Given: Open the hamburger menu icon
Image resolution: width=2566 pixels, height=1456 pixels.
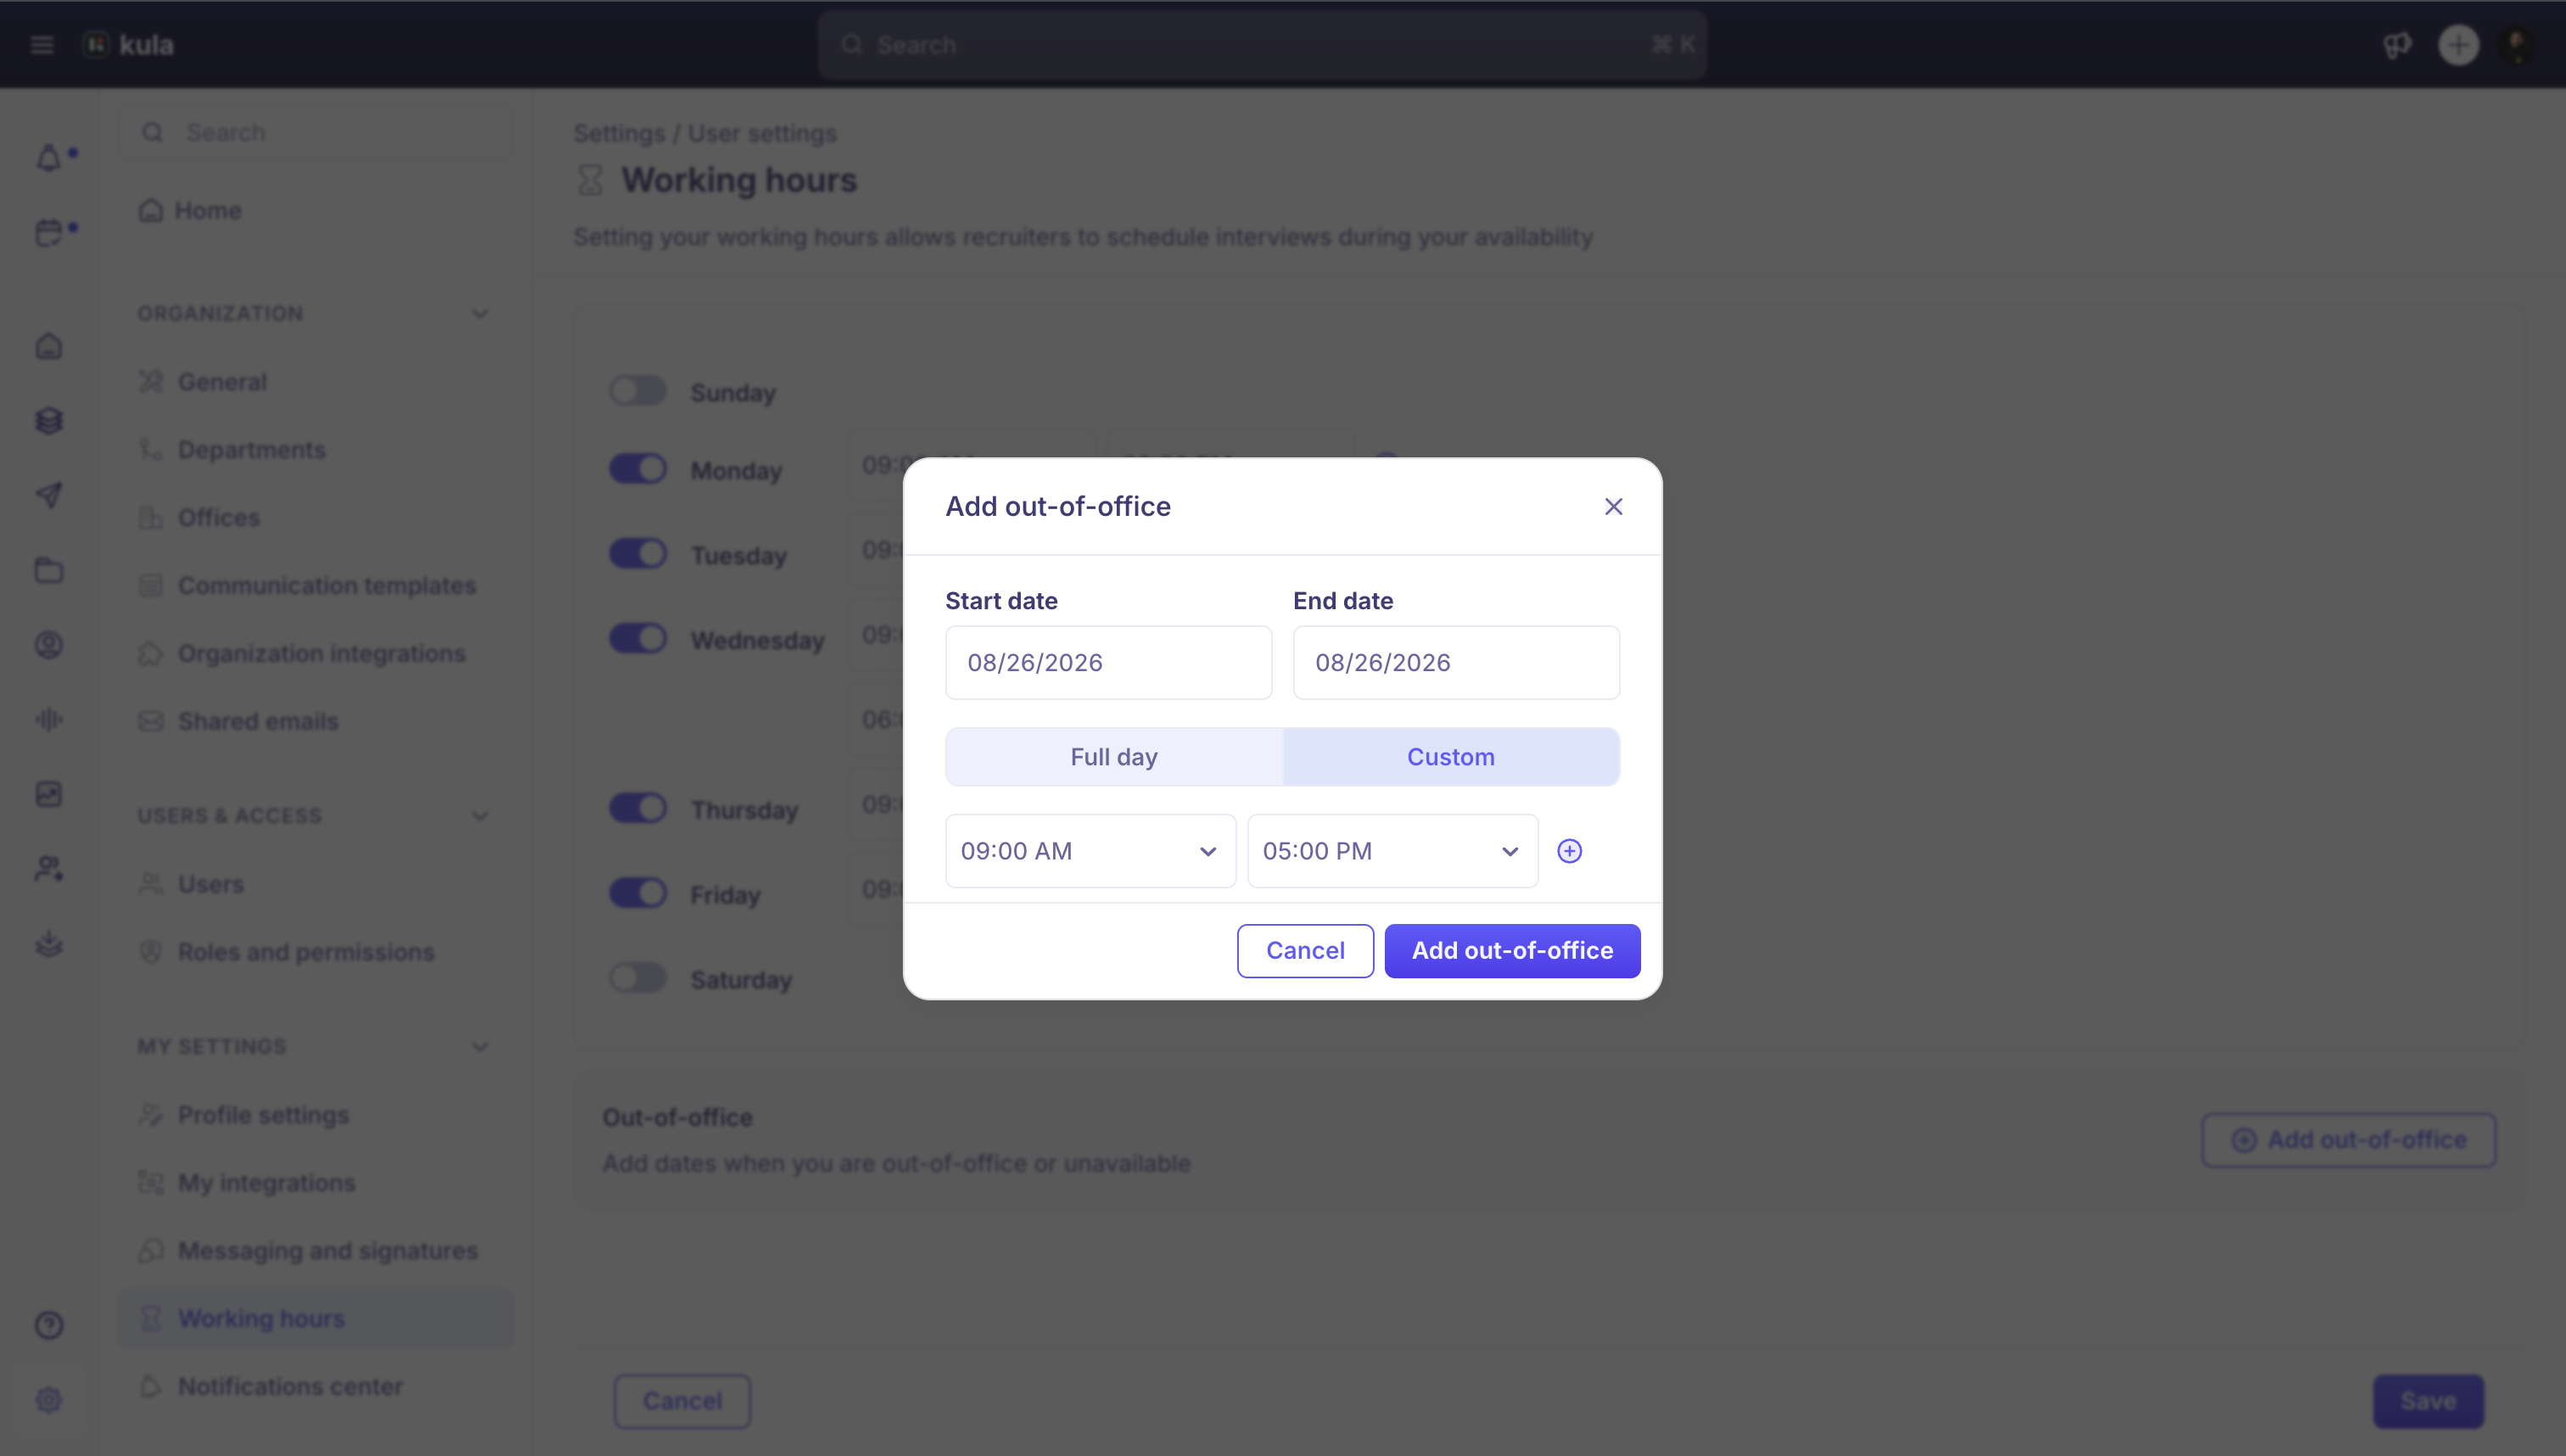Looking at the screenshot, I should [42, 45].
